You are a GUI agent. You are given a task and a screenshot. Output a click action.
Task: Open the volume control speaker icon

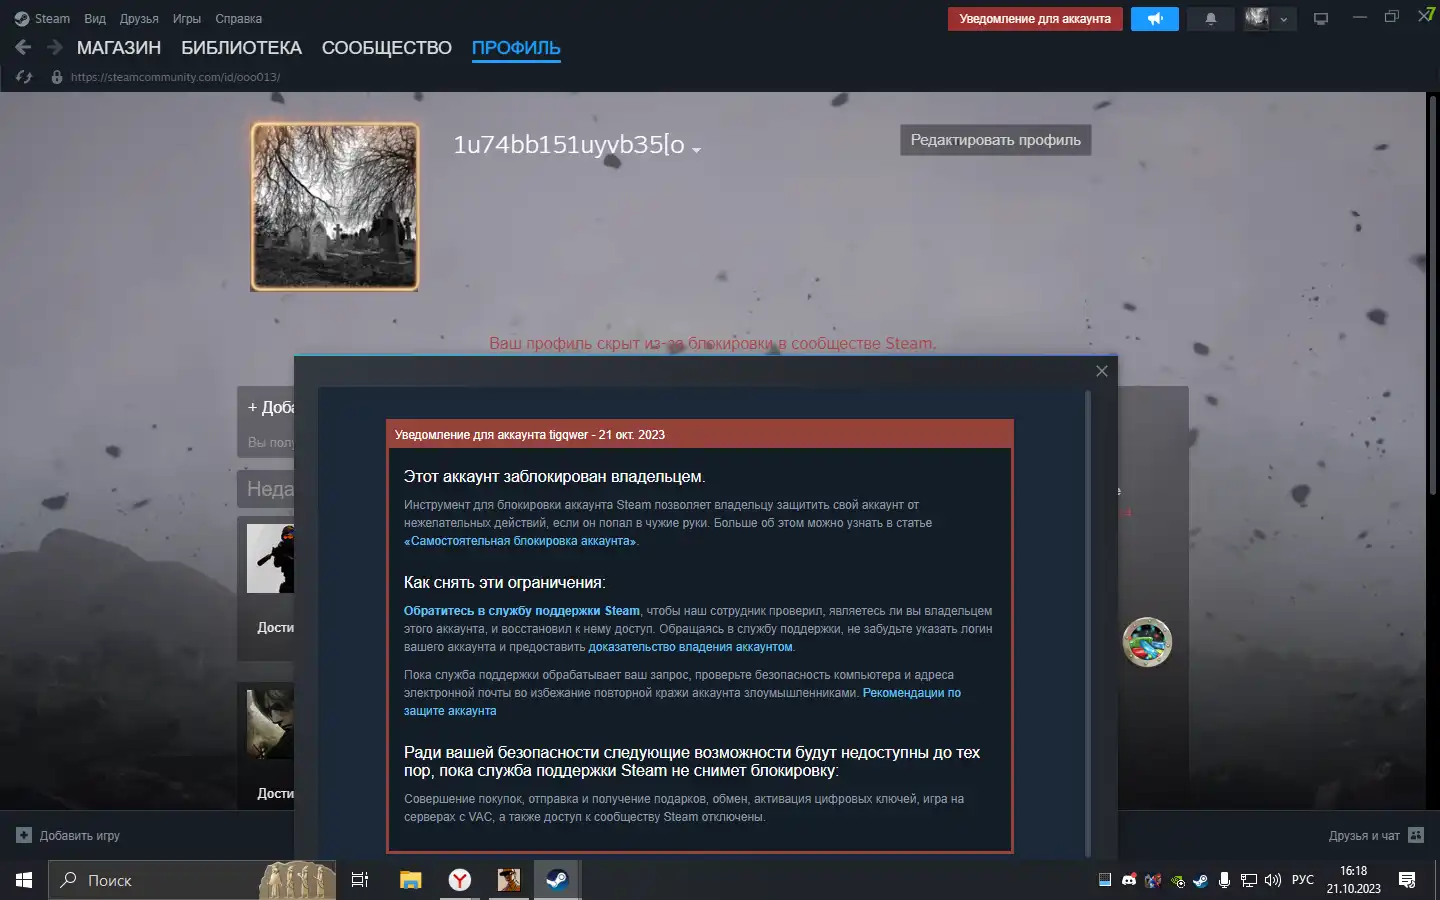[1273, 880]
